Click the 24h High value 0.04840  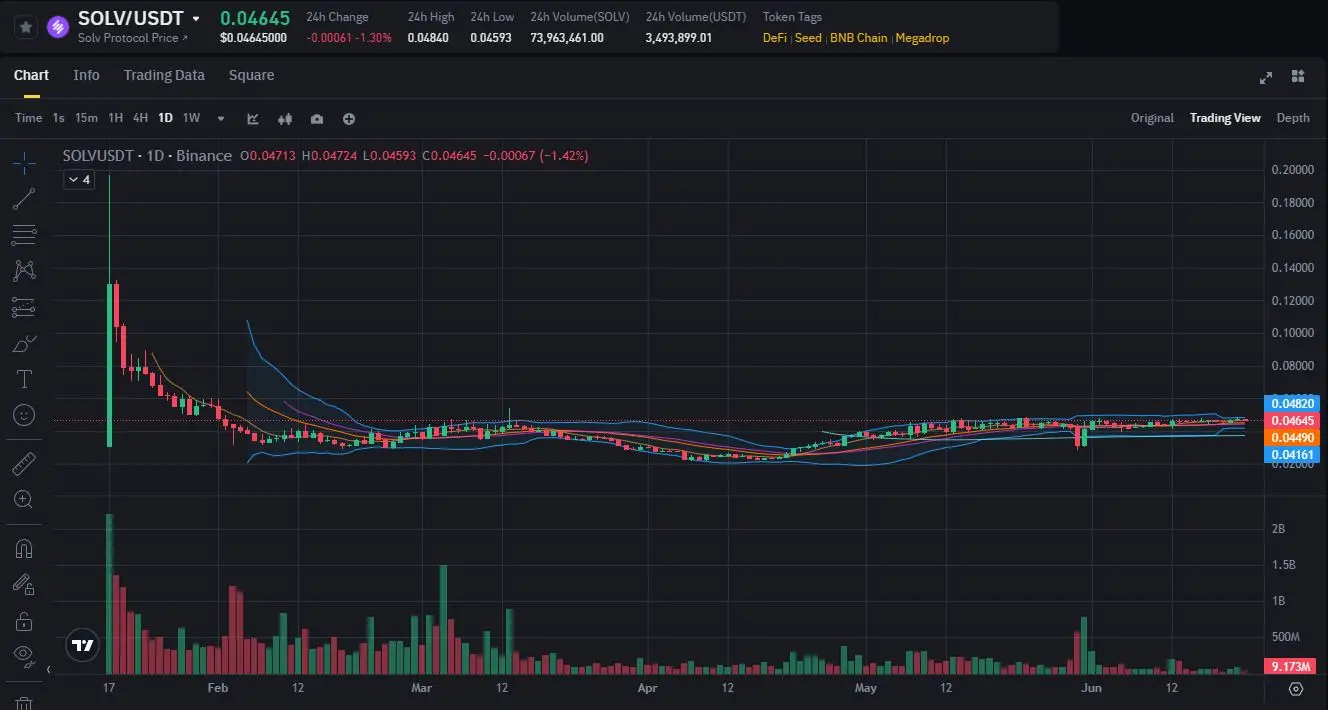[428, 38]
